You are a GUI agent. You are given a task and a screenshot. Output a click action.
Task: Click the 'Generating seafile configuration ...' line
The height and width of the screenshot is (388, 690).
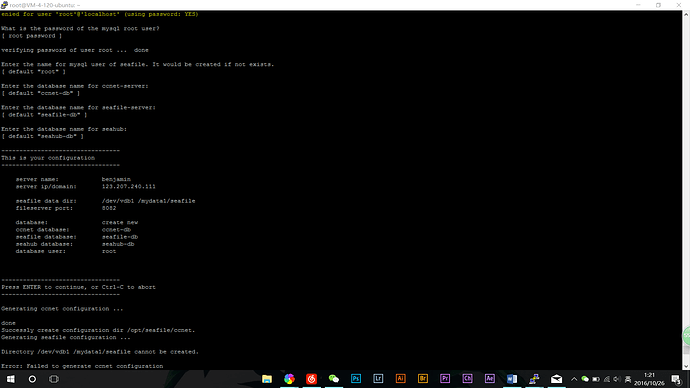pyautogui.click(x=66, y=337)
